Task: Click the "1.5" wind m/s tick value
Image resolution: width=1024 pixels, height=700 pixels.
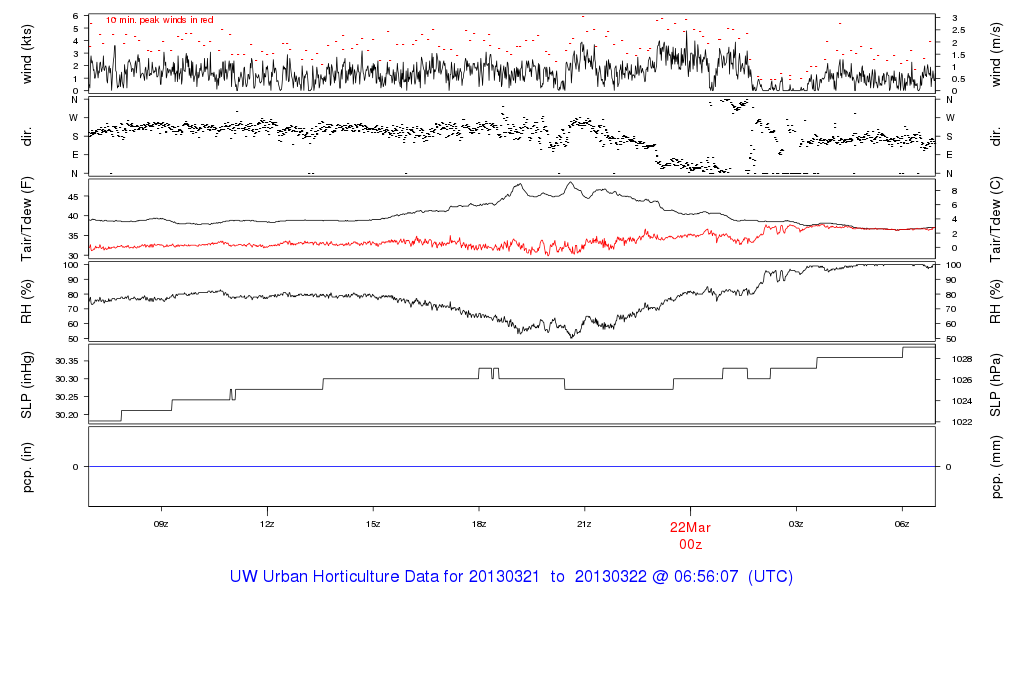Action: coord(958,55)
